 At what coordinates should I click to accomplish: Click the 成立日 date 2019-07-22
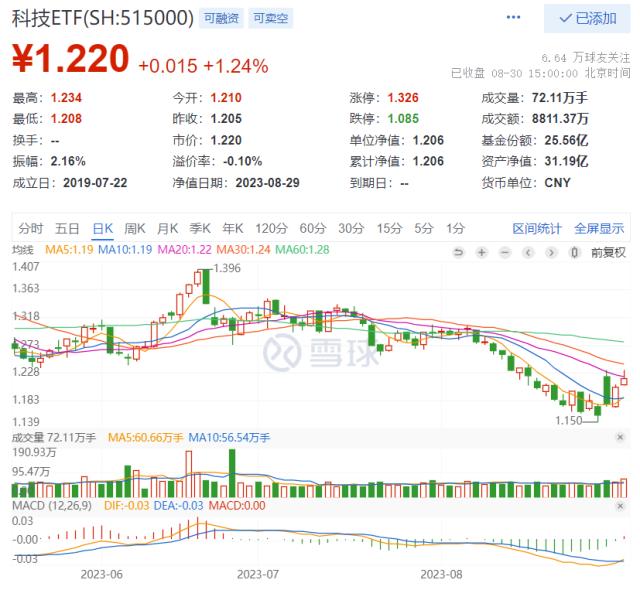point(95,183)
